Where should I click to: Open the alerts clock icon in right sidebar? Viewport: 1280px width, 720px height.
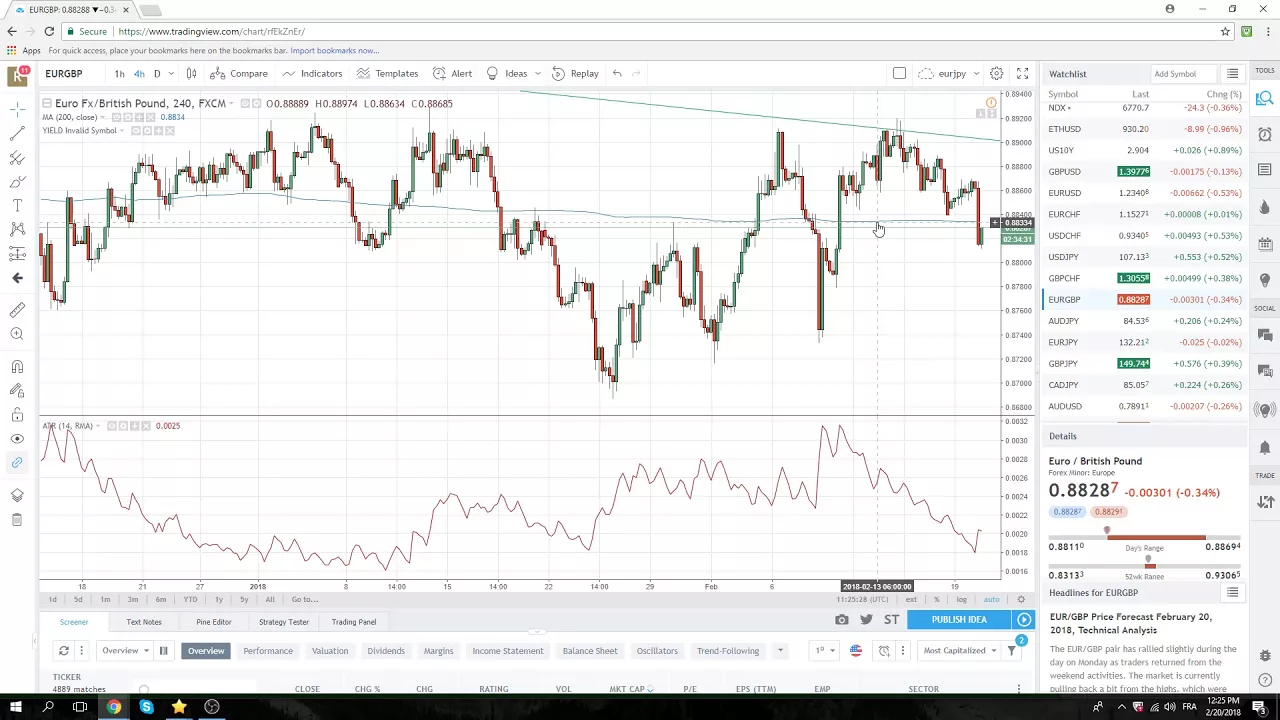click(1265, 135)
